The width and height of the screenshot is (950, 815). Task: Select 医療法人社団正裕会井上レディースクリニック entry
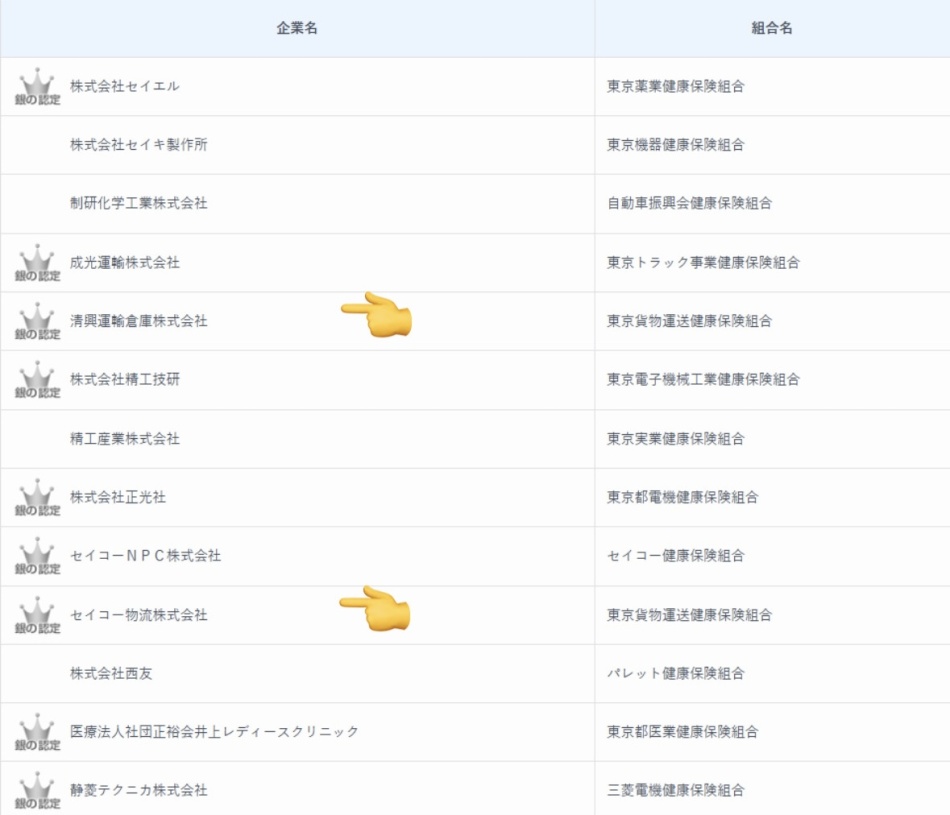coord(214,731)
